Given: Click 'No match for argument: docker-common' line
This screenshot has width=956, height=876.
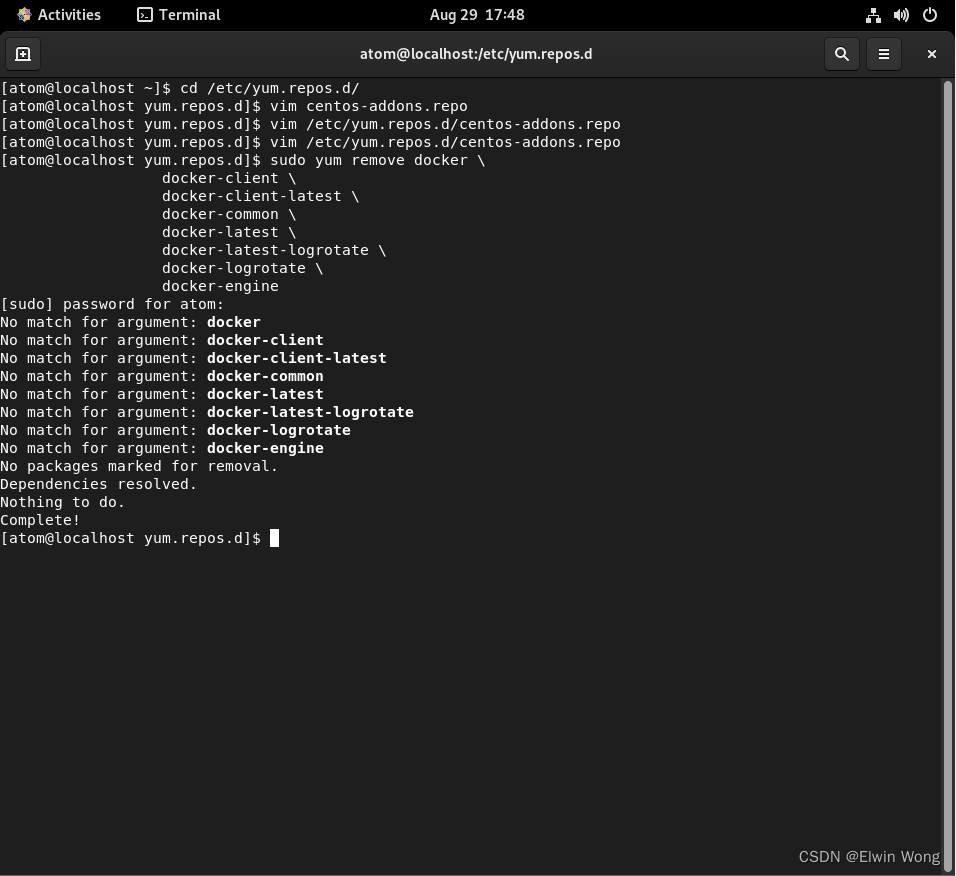Looking at the screenshot, I should (162, 376).
